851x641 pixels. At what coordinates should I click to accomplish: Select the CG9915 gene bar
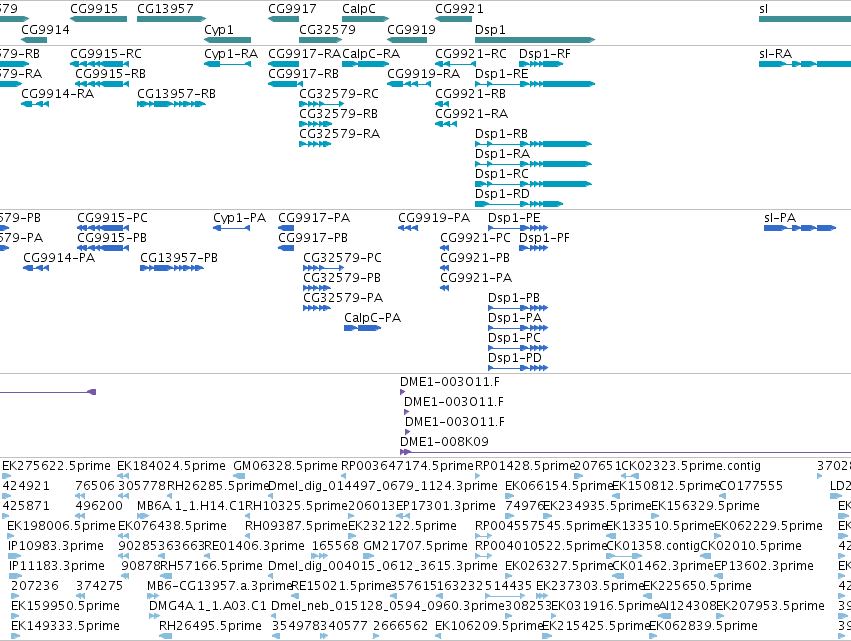(x=98, y=19)
